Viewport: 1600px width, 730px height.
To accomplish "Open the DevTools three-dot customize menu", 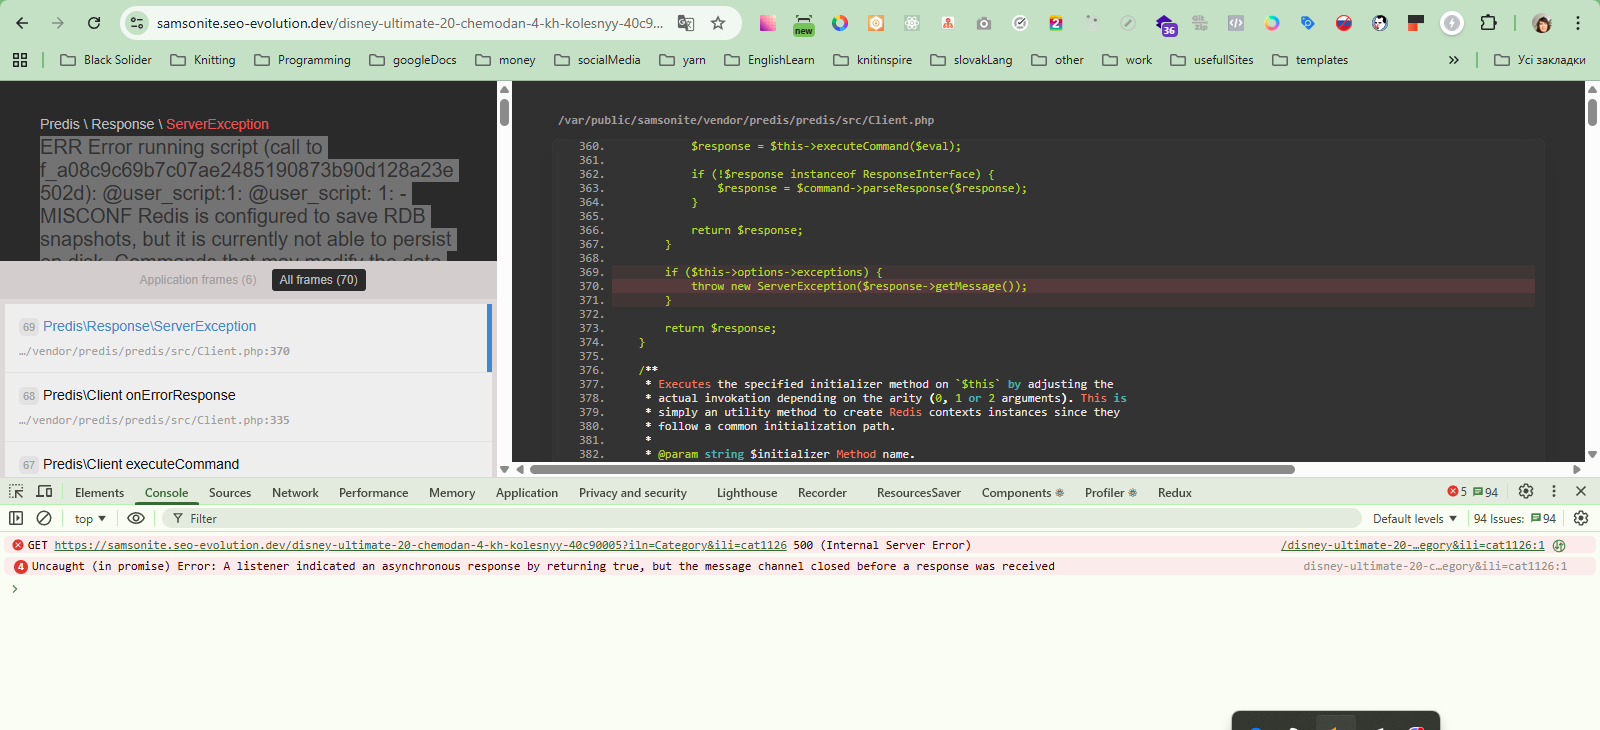I will point(1554,491).
